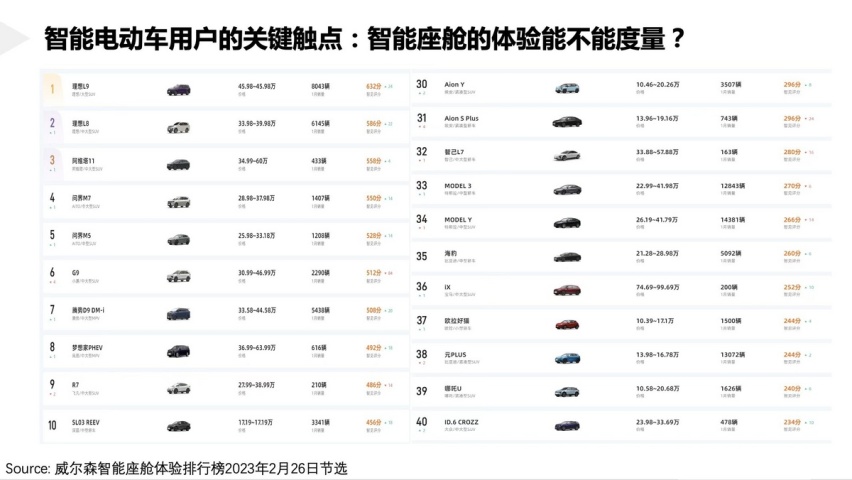
Task: Click the ID.6 CROZZ car image
Action: tap(567, 426)
